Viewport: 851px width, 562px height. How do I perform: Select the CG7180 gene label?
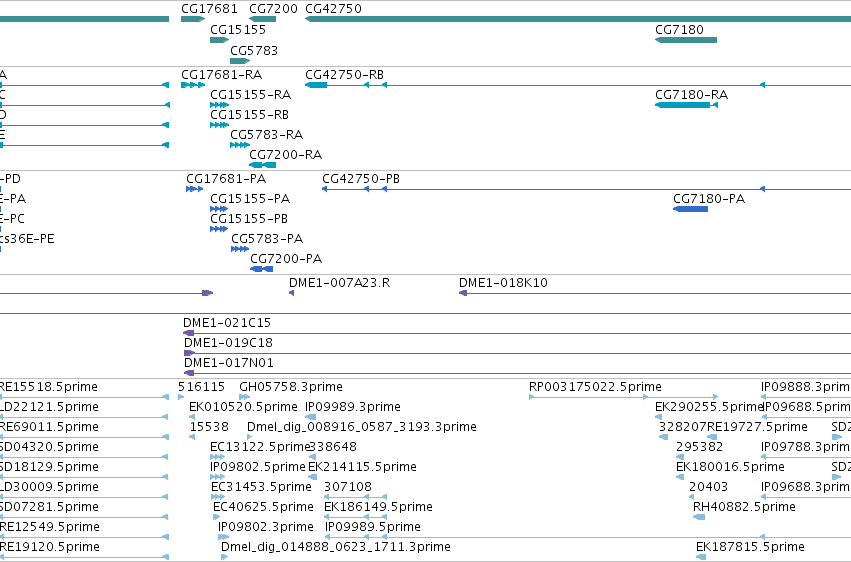[679, 30]
